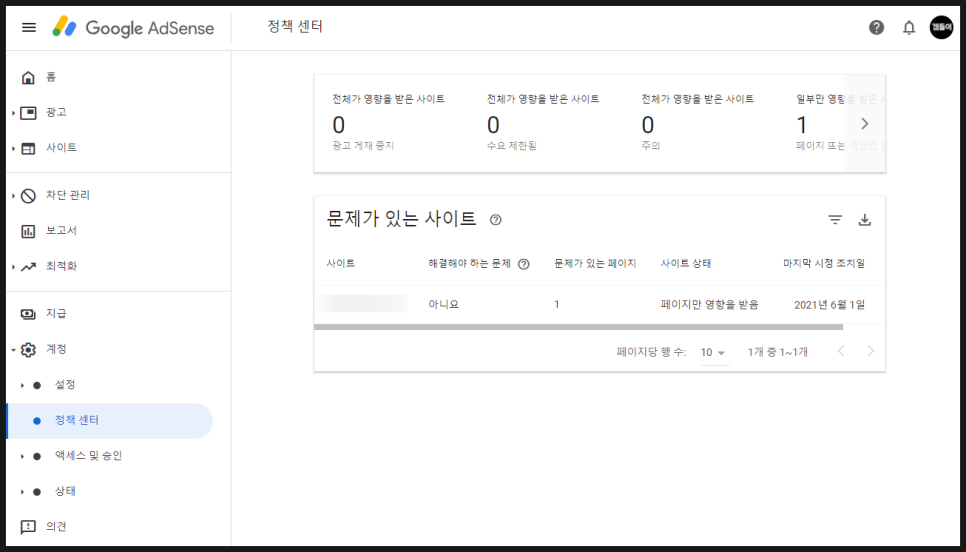The height and width of the screenshot is (552, 966).
Task: Click the 계정 account gear icon
Action: point(28,350)
